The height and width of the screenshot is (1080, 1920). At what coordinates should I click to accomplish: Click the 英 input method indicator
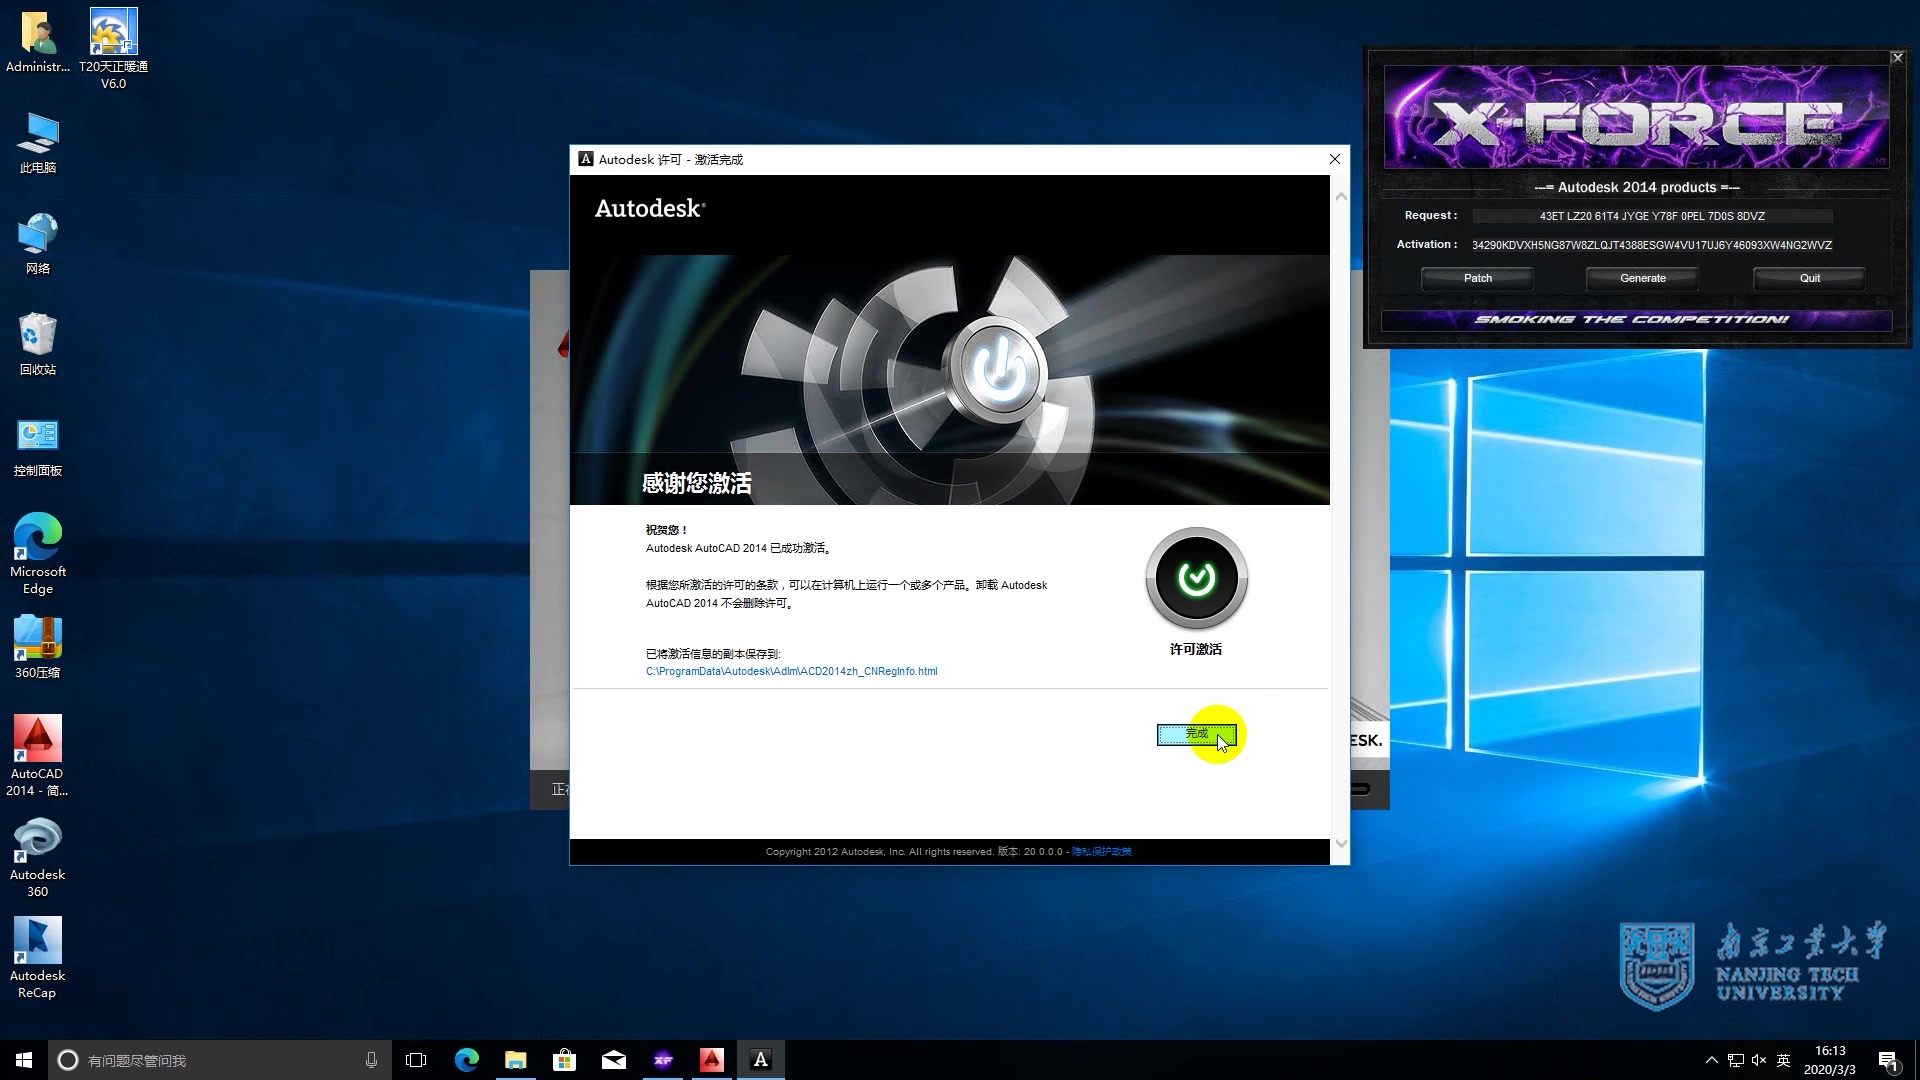coord(1783,1060)
